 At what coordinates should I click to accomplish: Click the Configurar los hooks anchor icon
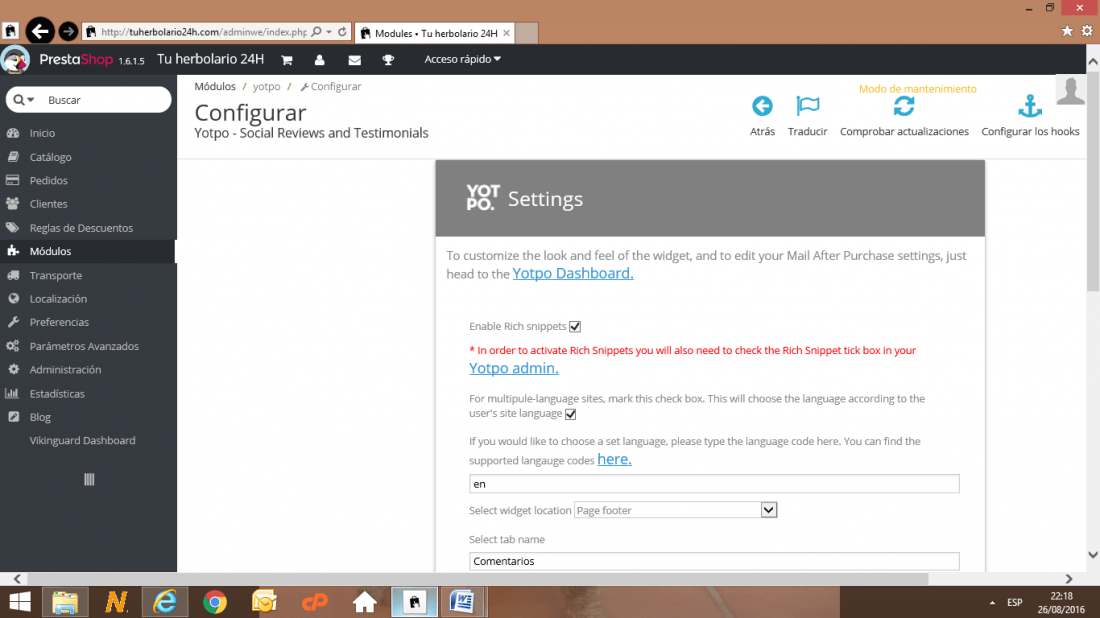(1030, 106)
